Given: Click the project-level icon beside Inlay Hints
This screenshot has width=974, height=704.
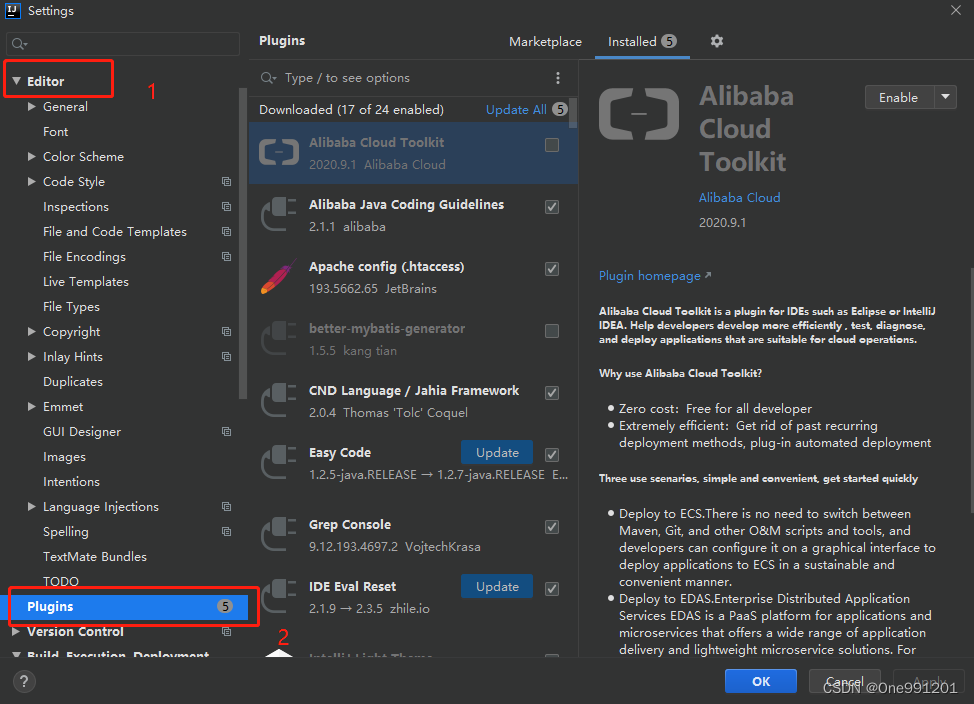Looking at the screenshot, I should click(x=227, y=357).
